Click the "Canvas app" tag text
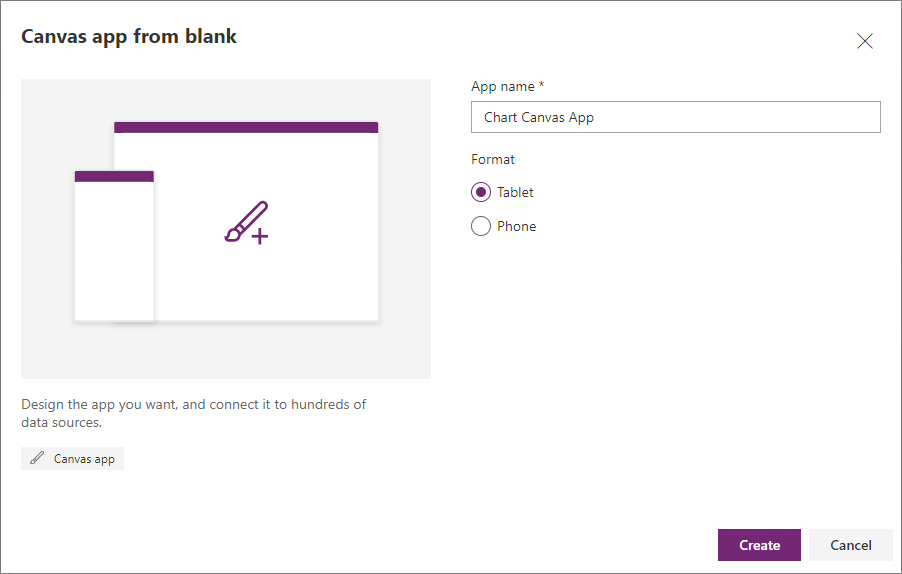This screenshot has height=574, width=902. click(x=84, y=460)
